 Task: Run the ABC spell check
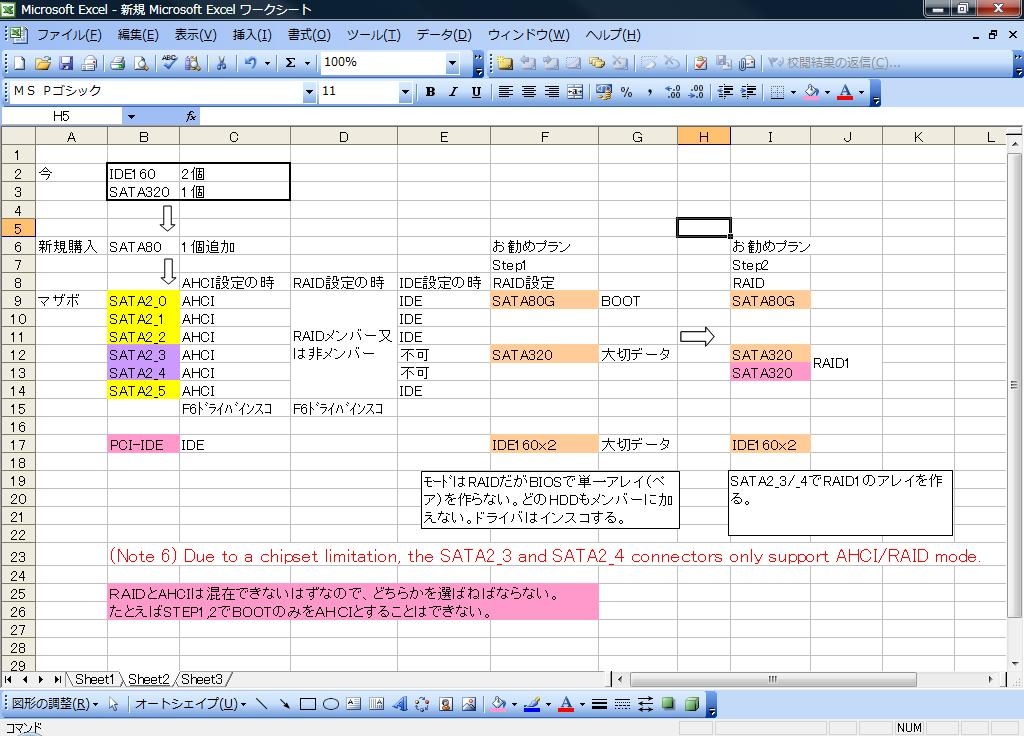tap(169, 63)
